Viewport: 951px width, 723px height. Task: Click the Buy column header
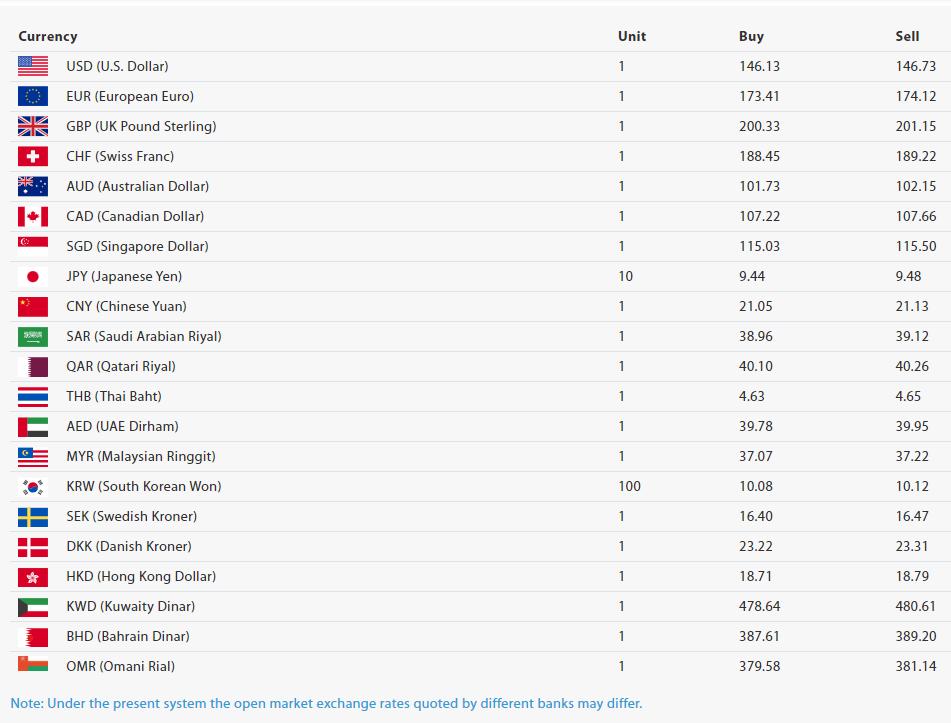(751, 36)
